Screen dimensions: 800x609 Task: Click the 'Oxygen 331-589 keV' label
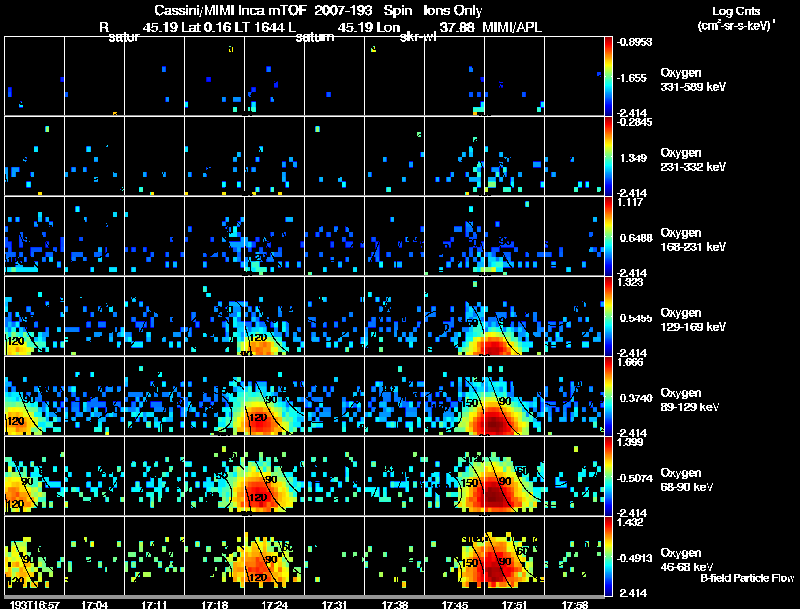pyautogui.click(x=693, y=80)
